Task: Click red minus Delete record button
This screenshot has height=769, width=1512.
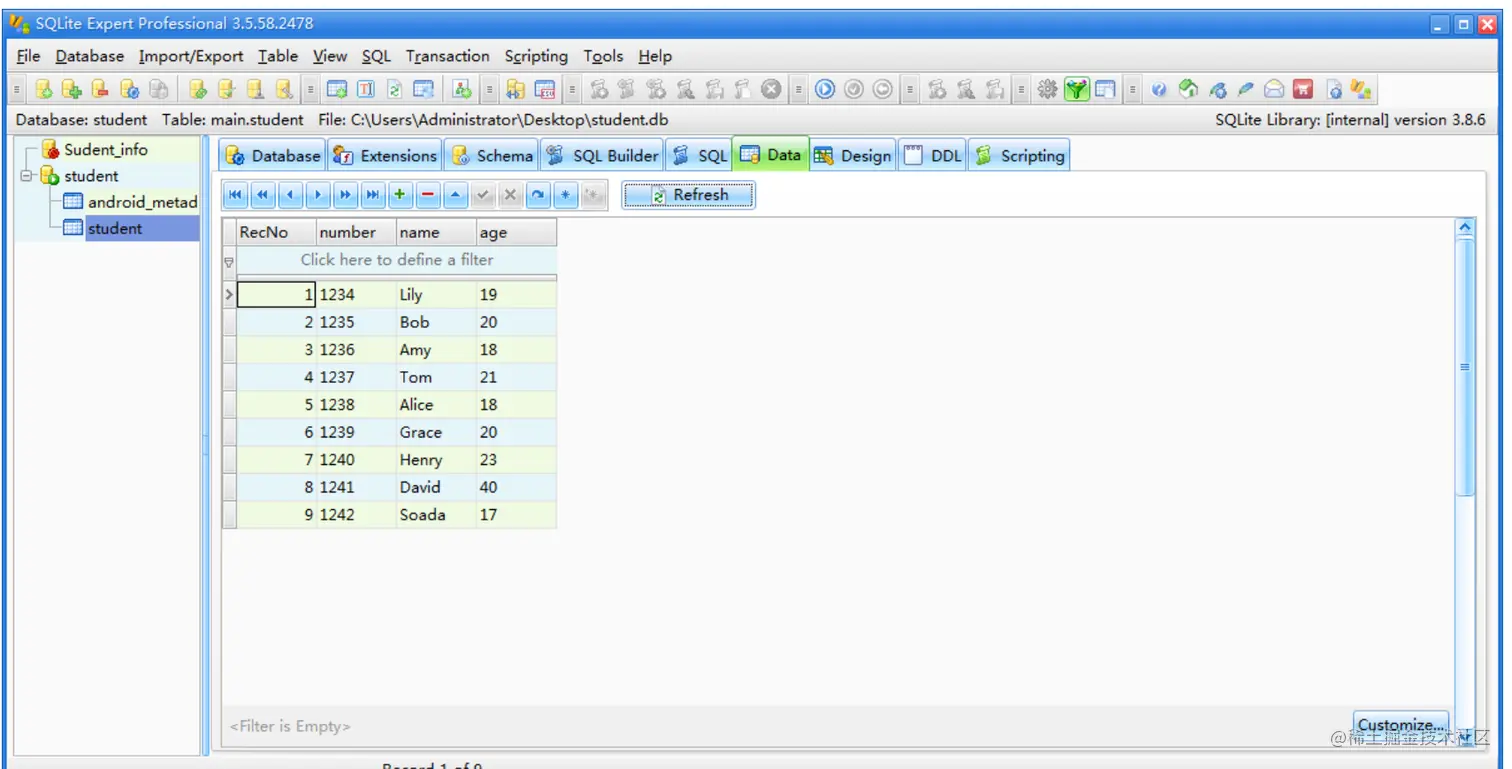Action: click(x=428, y=195)
